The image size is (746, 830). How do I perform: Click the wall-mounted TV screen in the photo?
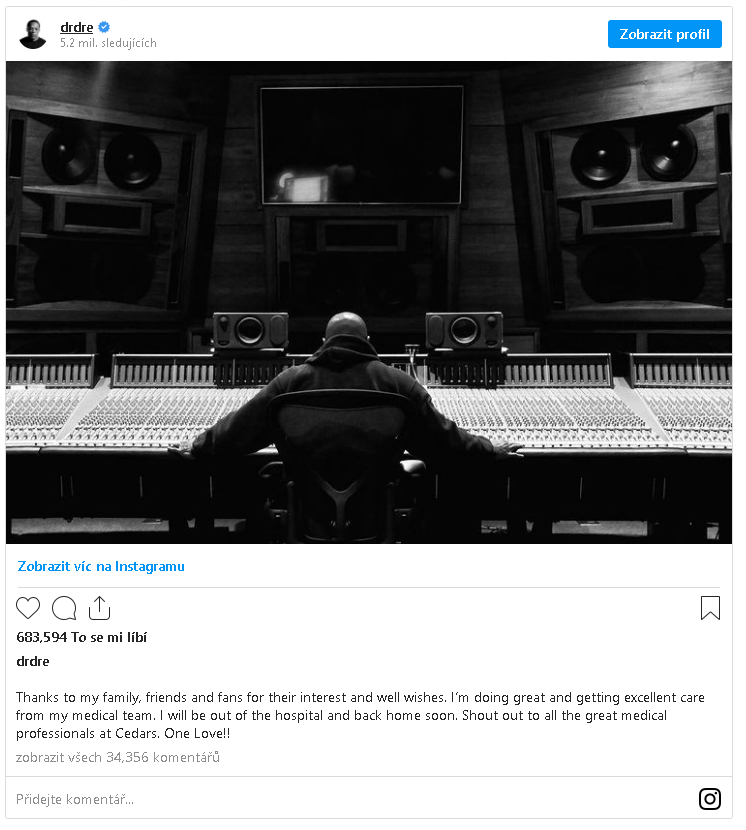click(362, 145)
